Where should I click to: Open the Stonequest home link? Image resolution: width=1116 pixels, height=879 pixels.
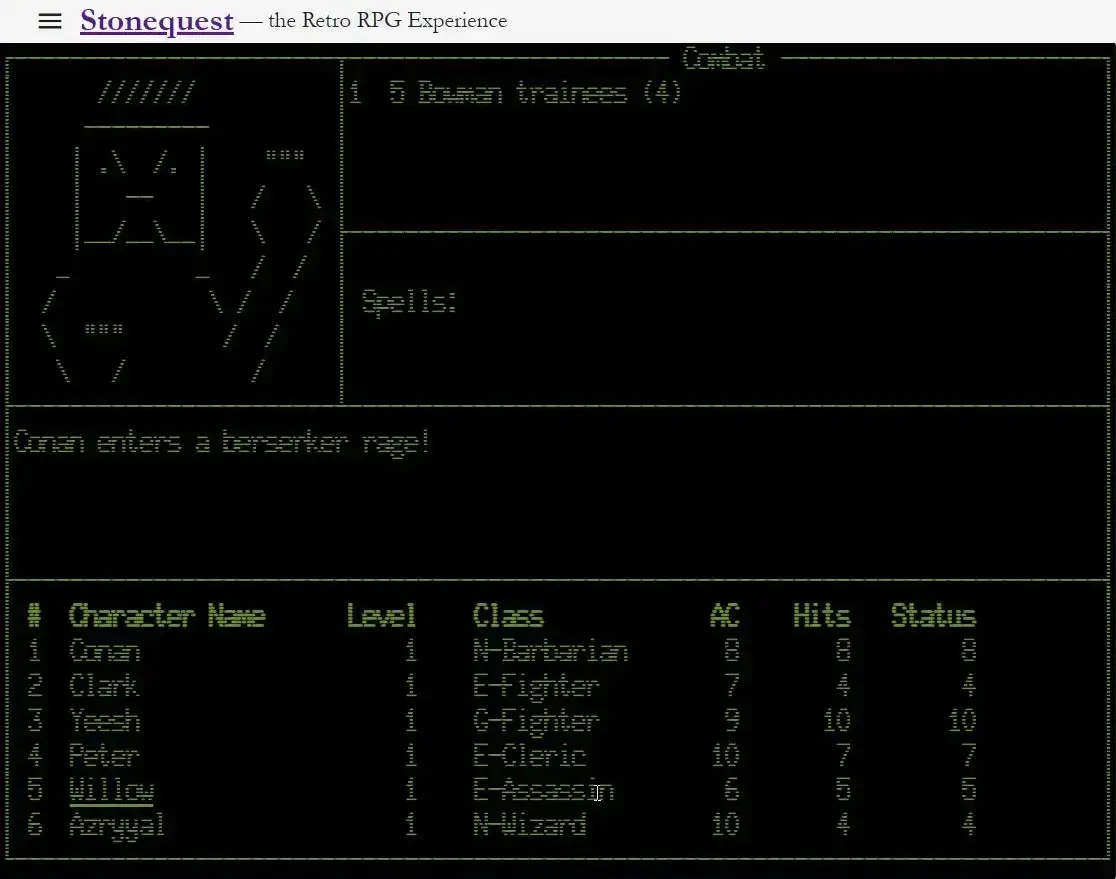pos(156,20)
